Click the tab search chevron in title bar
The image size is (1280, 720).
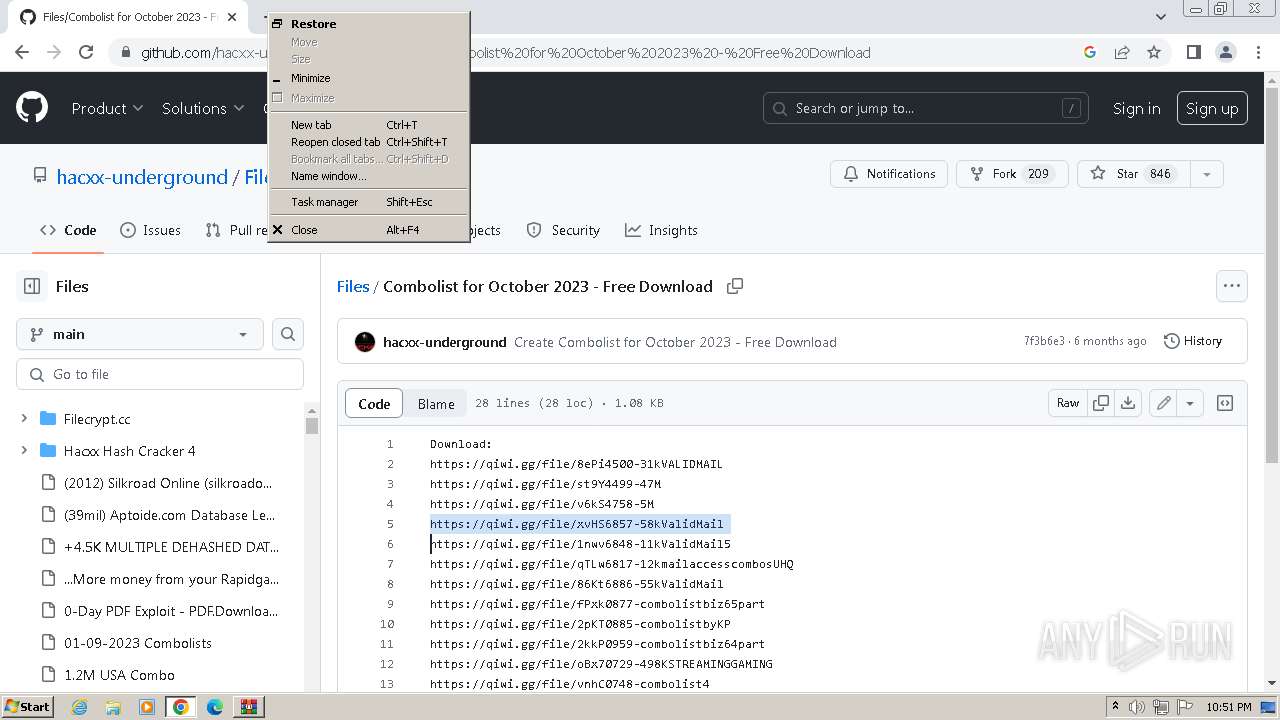[1161, 16]
